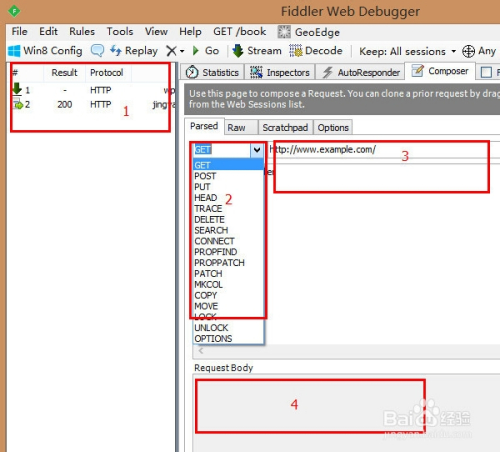
Task: Choose PATCH from the method list
Action: pos(228,273)
